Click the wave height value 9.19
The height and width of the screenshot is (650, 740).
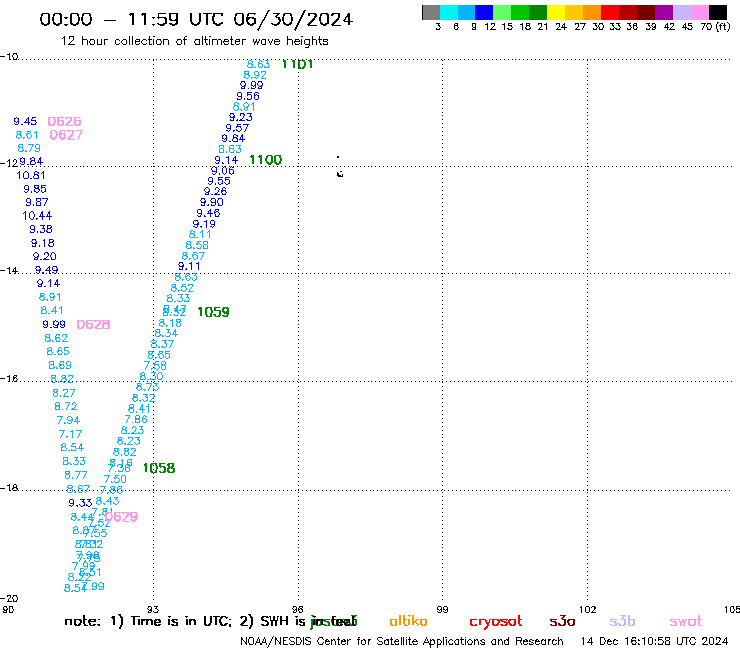(x=204, y=224)
